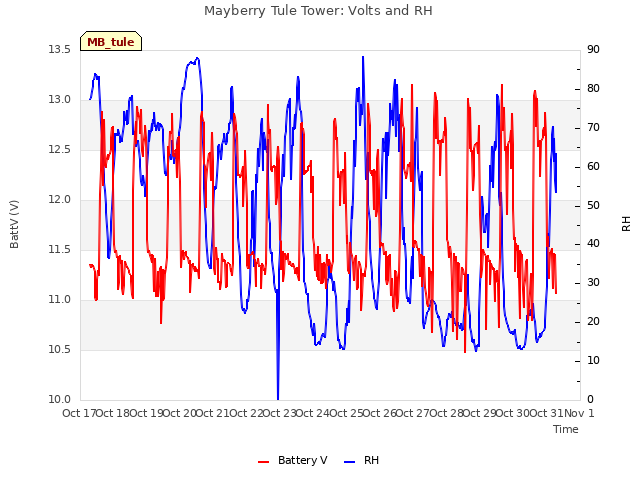Click the 10.0 left axis tick value
640x480 pixels.
click(59, 400)
